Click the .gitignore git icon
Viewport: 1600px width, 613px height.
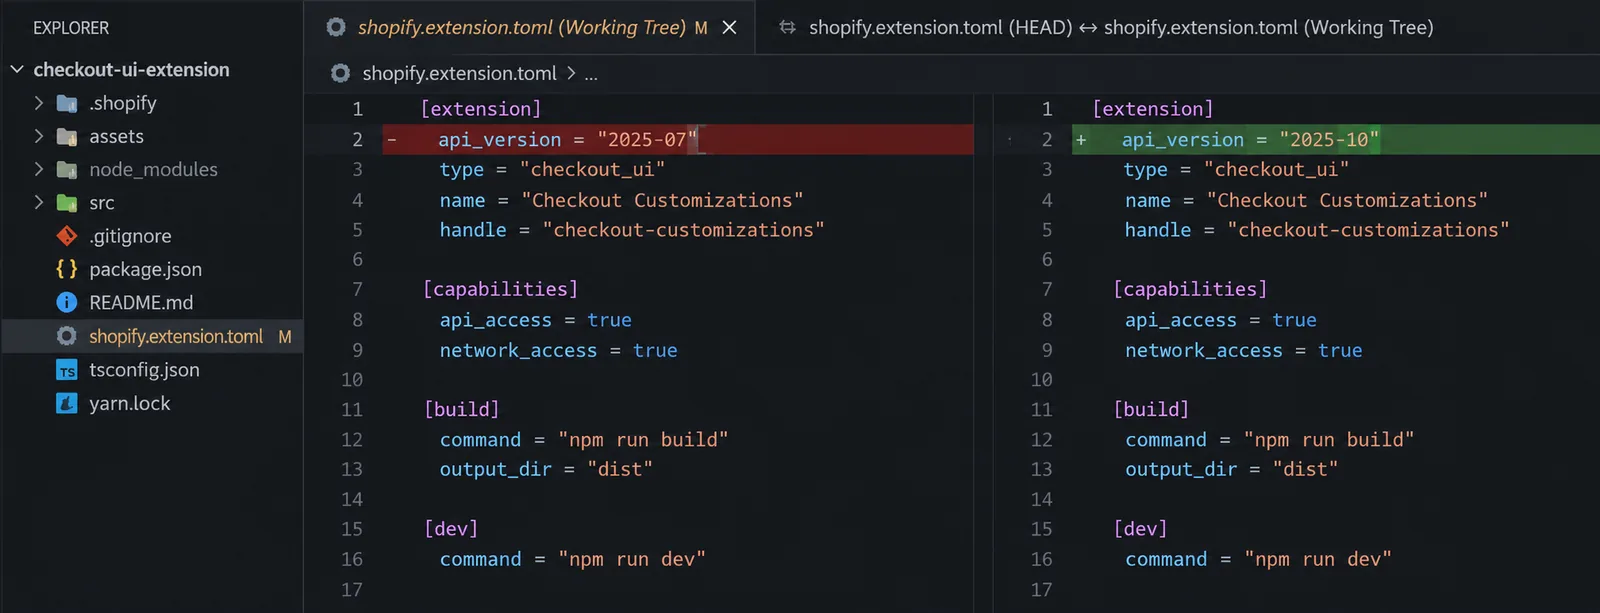[x=67, y=236]
